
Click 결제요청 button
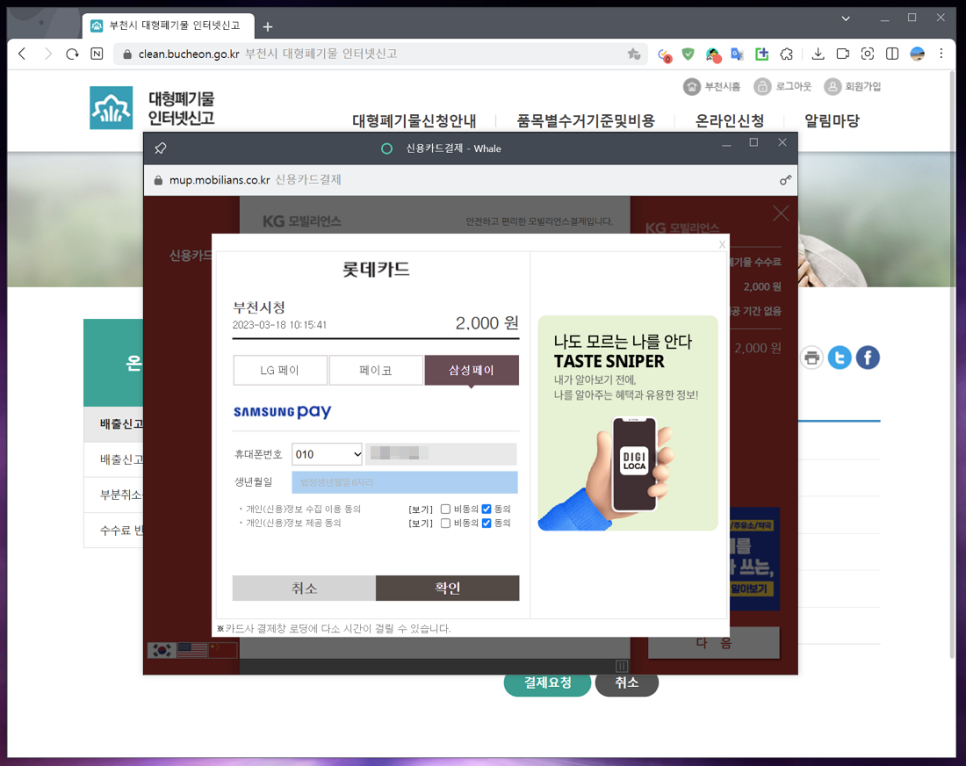coord(548,683)
